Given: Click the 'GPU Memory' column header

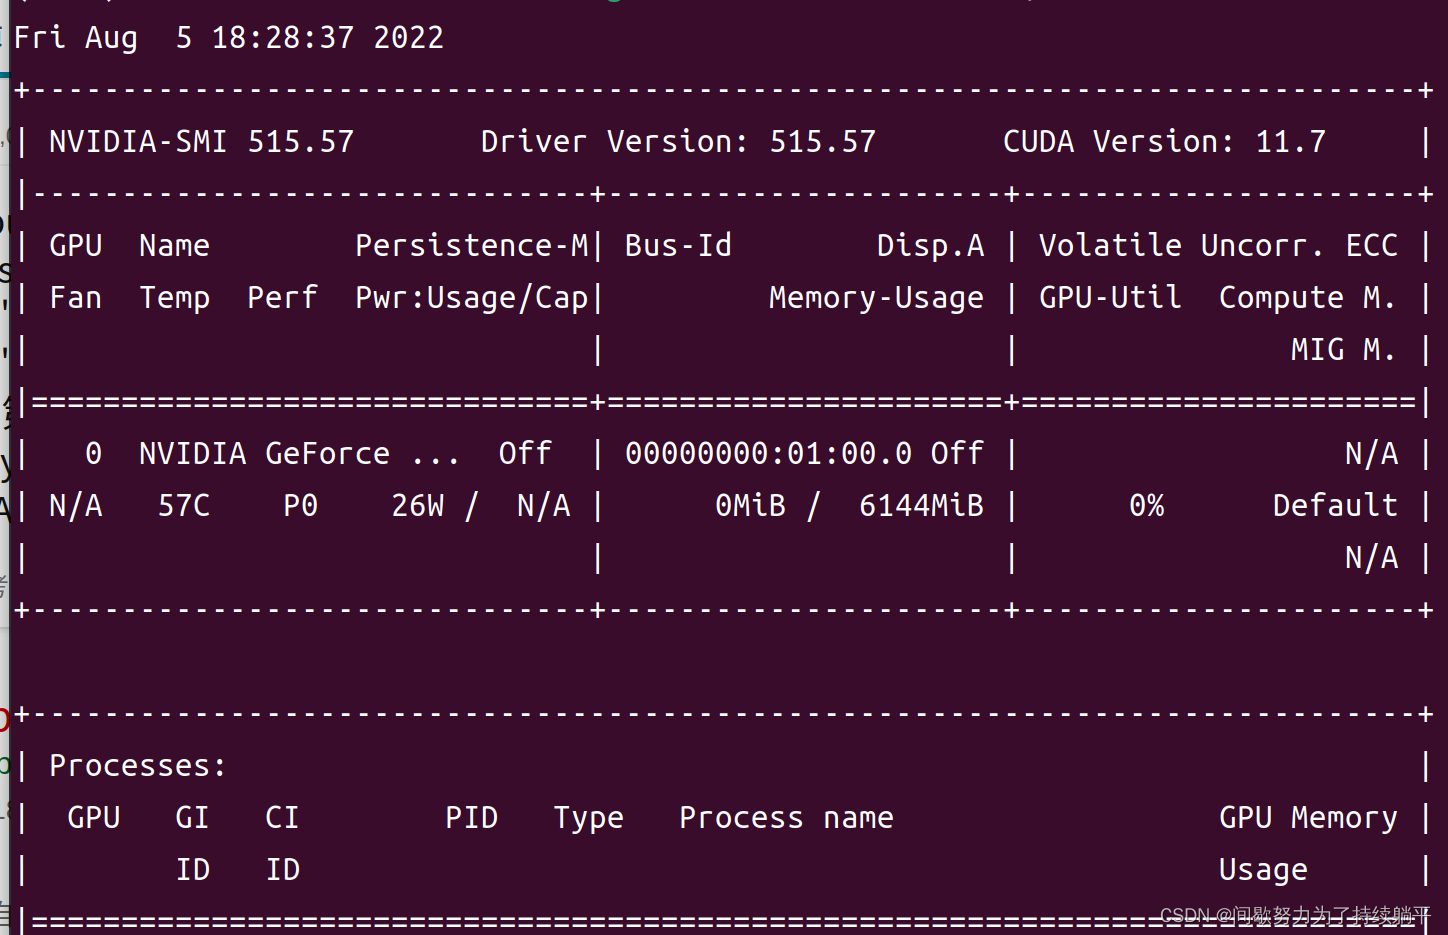Looking at the screenshot, I should (x=1308, y=818).
